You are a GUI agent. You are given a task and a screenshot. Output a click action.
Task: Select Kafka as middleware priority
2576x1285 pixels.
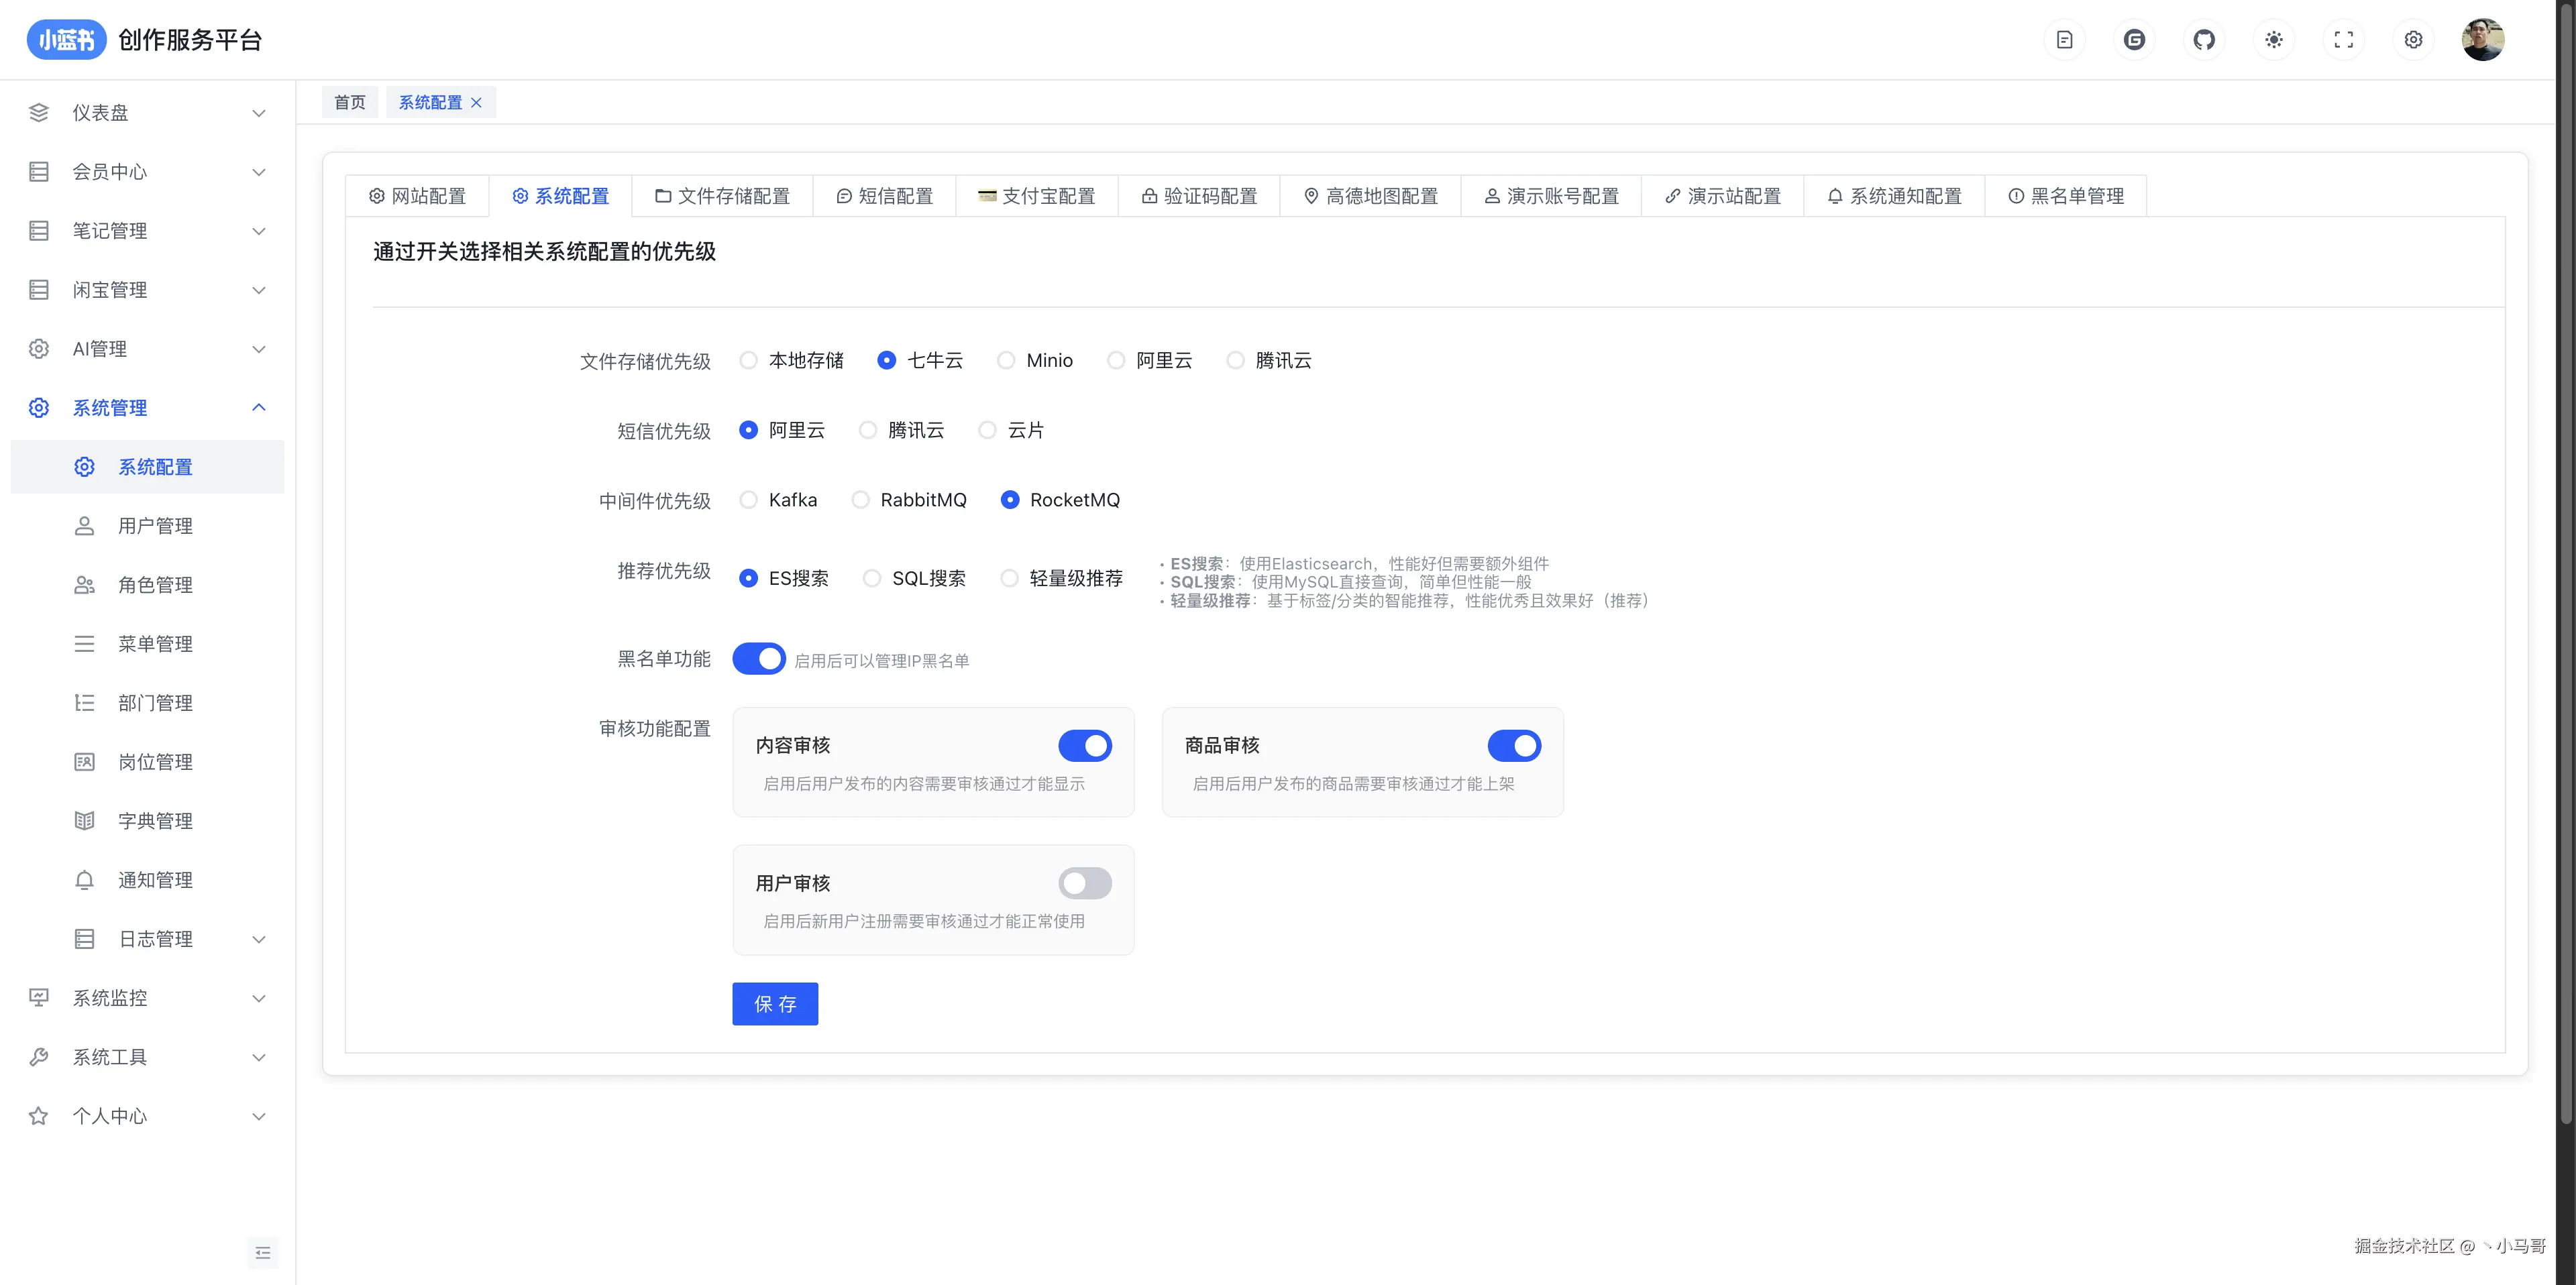point(749,500)
